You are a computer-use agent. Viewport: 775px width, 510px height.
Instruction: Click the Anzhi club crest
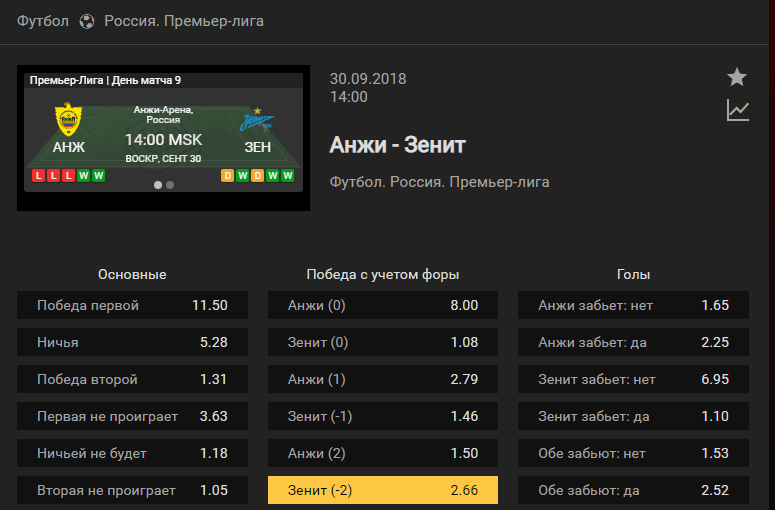[68, 119]
